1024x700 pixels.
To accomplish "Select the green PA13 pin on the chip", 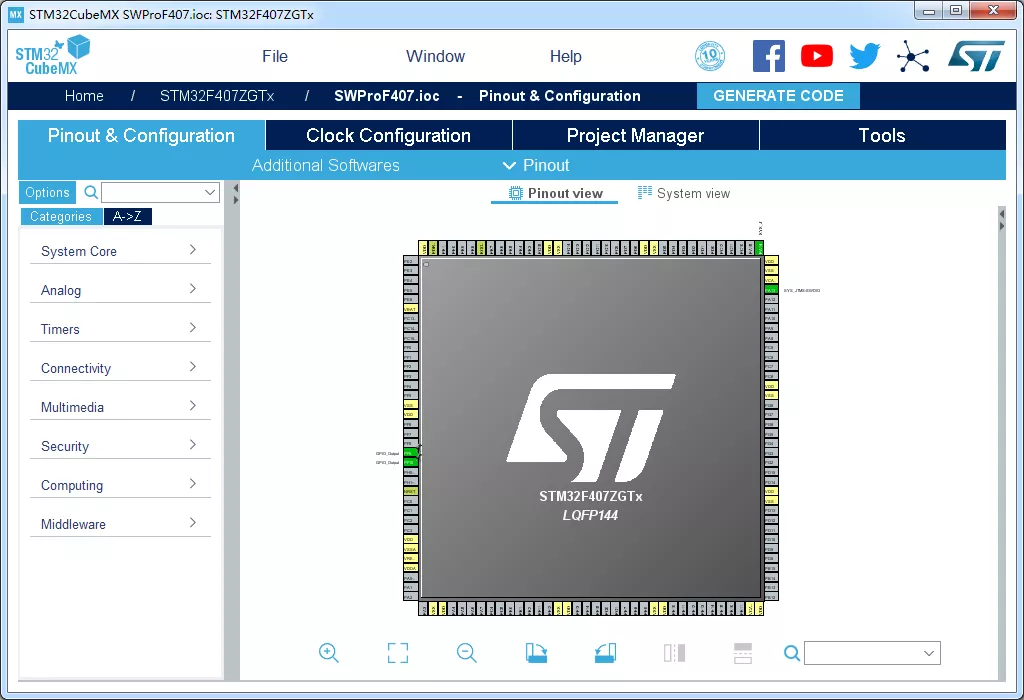I will click(771, 290).
